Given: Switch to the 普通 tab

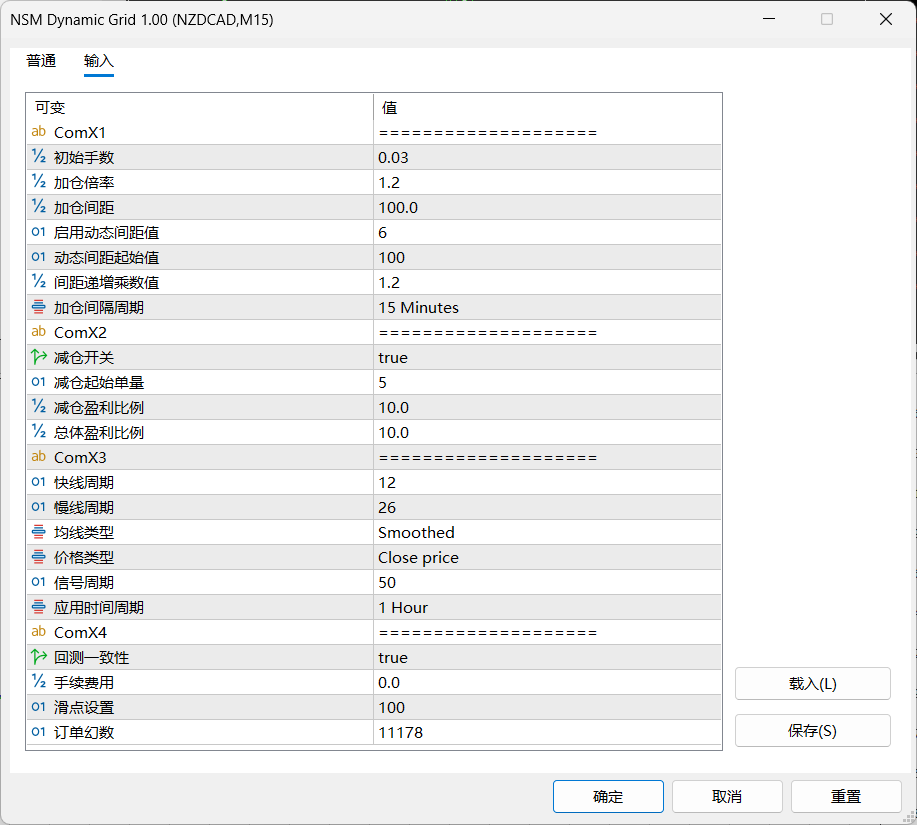Looking at the screenshot, I should pyautogui.click(x=41, y=61).
